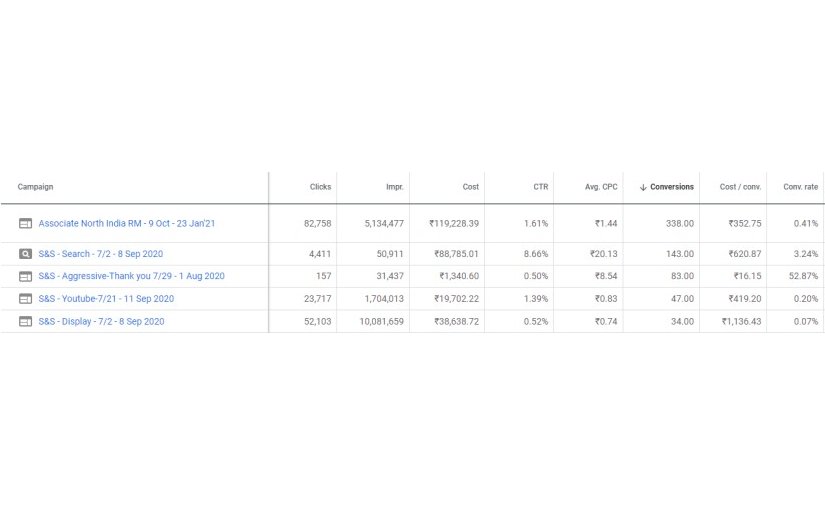Select conversion rate 0.07%

click(x=806, y=321)
